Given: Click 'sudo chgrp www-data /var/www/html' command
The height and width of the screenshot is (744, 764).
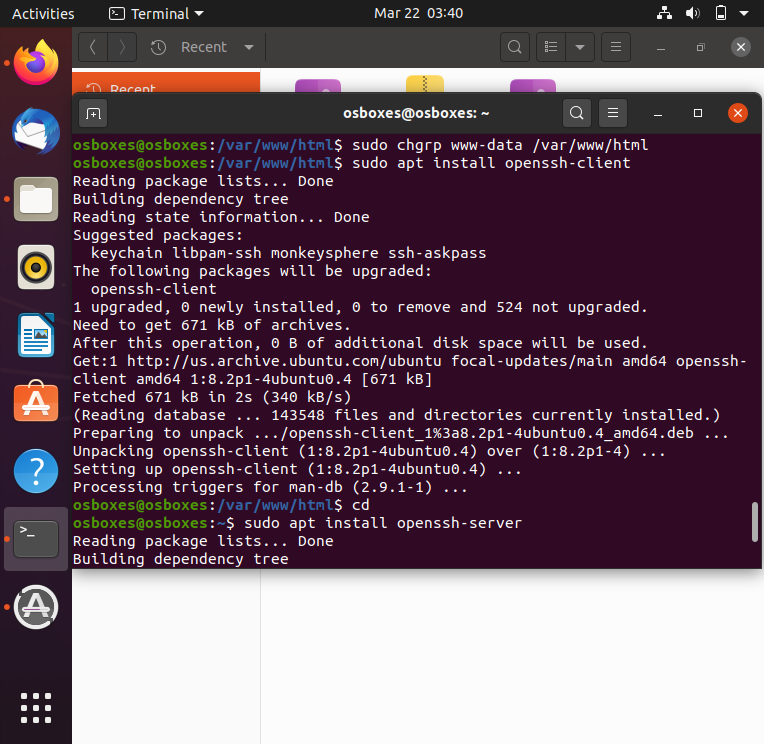Looking at the screenshot, I should [500, 145].
